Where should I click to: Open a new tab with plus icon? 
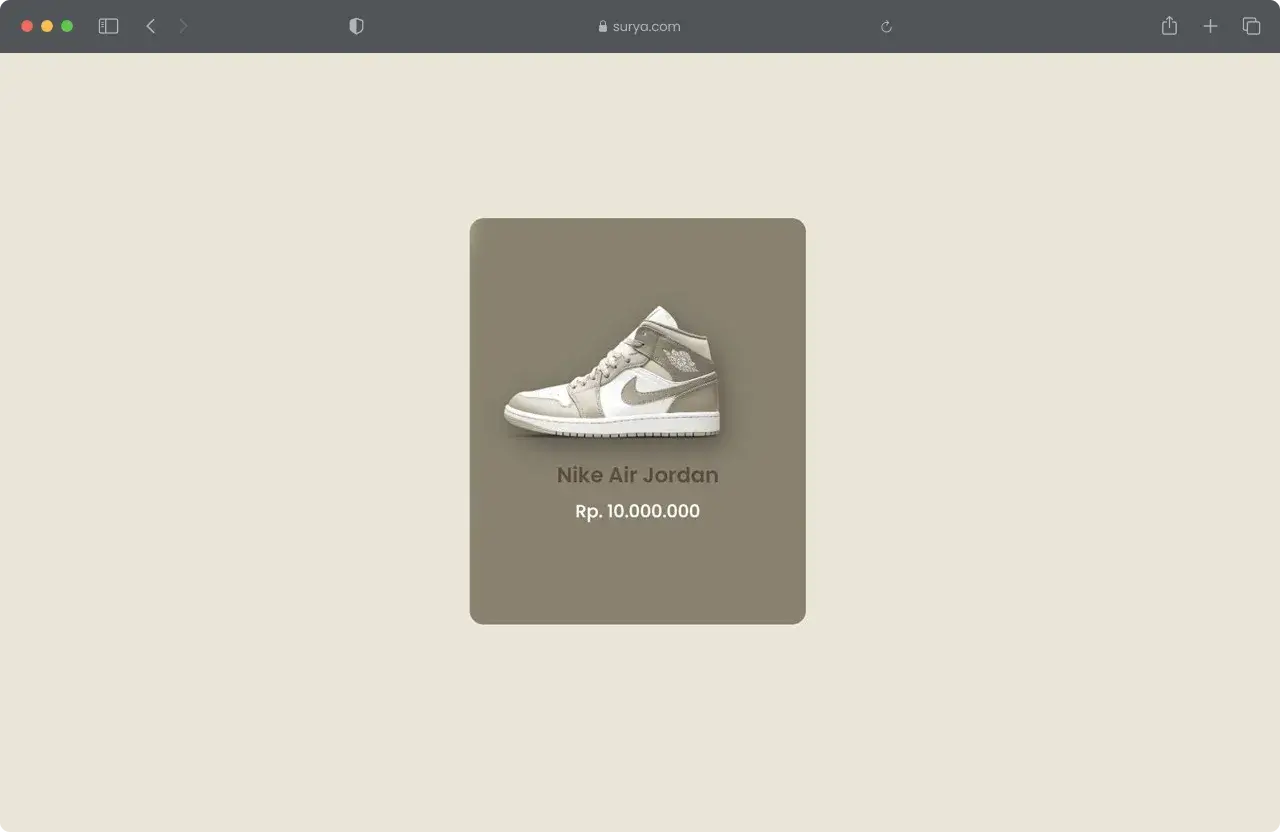[x=1210, y=26]
